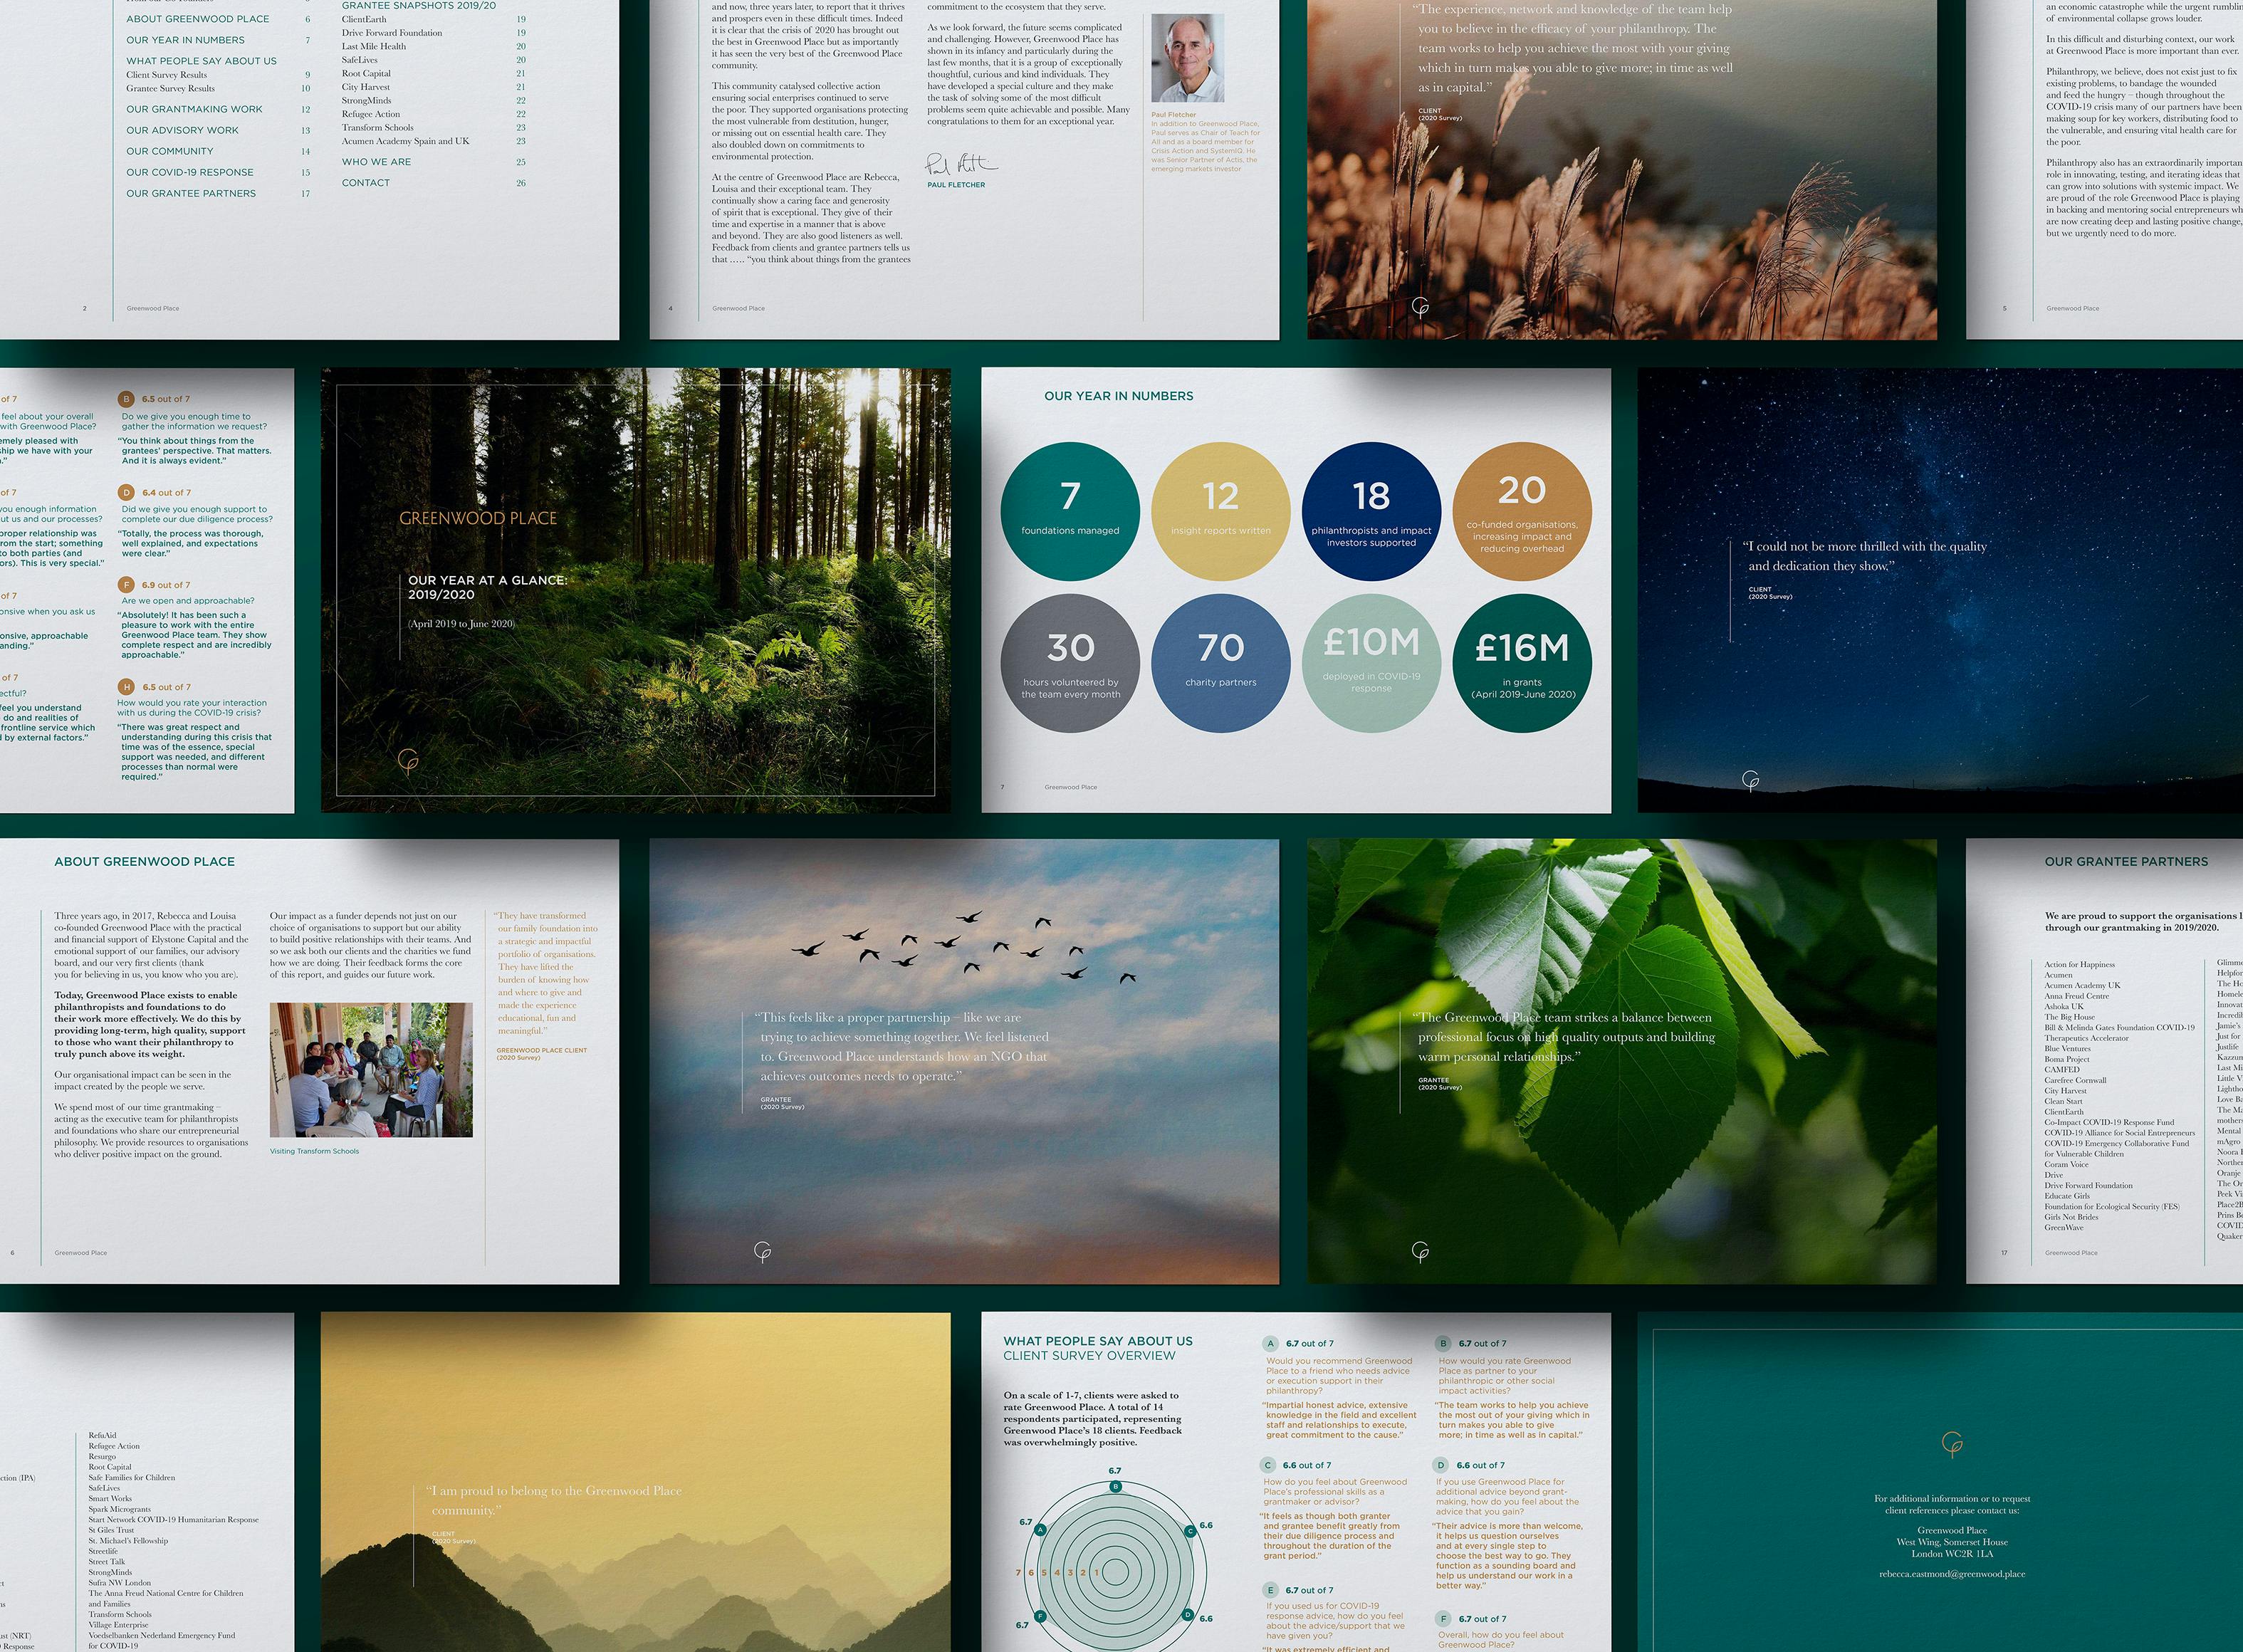Click the teal circle showing 7 foundations managed
The width and height of the screenshot is (2243, 1652).
pos(1070,511)
